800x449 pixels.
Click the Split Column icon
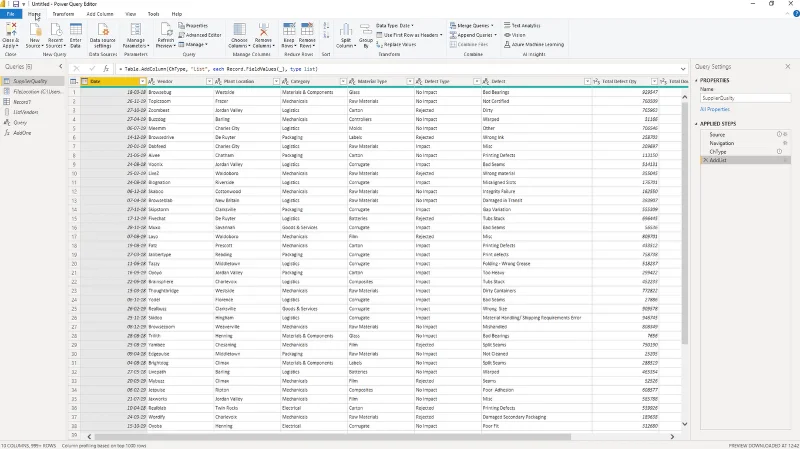click(x=346, y=30)
